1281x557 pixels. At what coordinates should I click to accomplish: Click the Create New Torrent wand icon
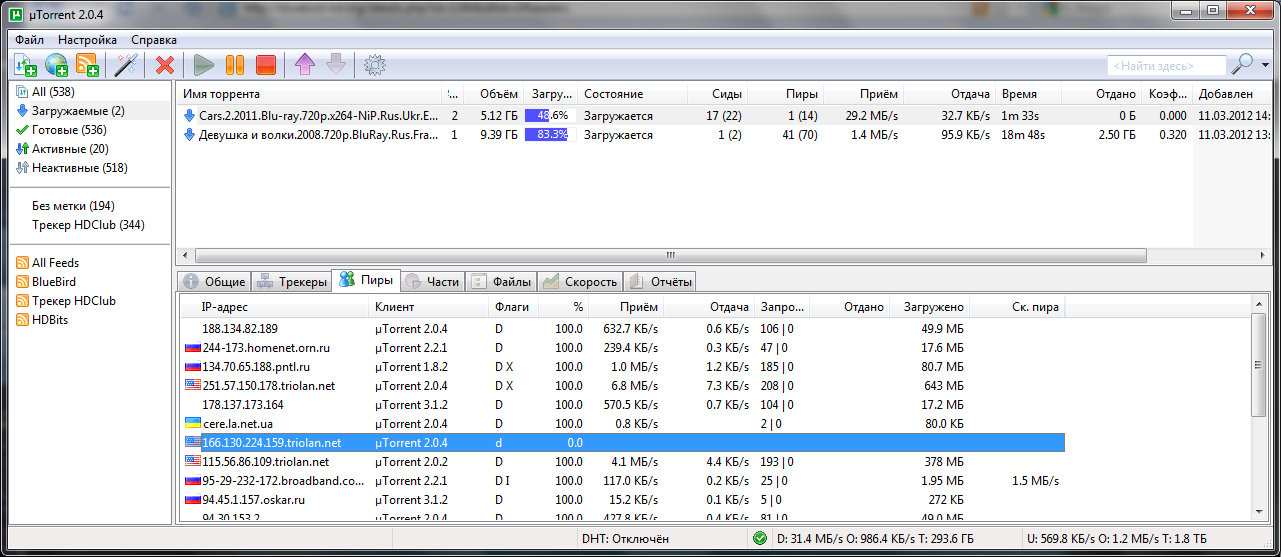pos(126,65)
